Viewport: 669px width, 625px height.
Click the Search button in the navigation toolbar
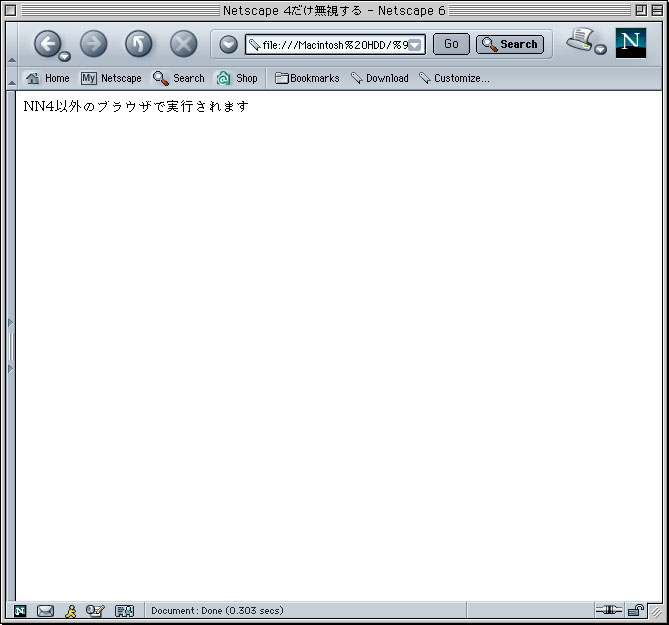coord(510,44)
